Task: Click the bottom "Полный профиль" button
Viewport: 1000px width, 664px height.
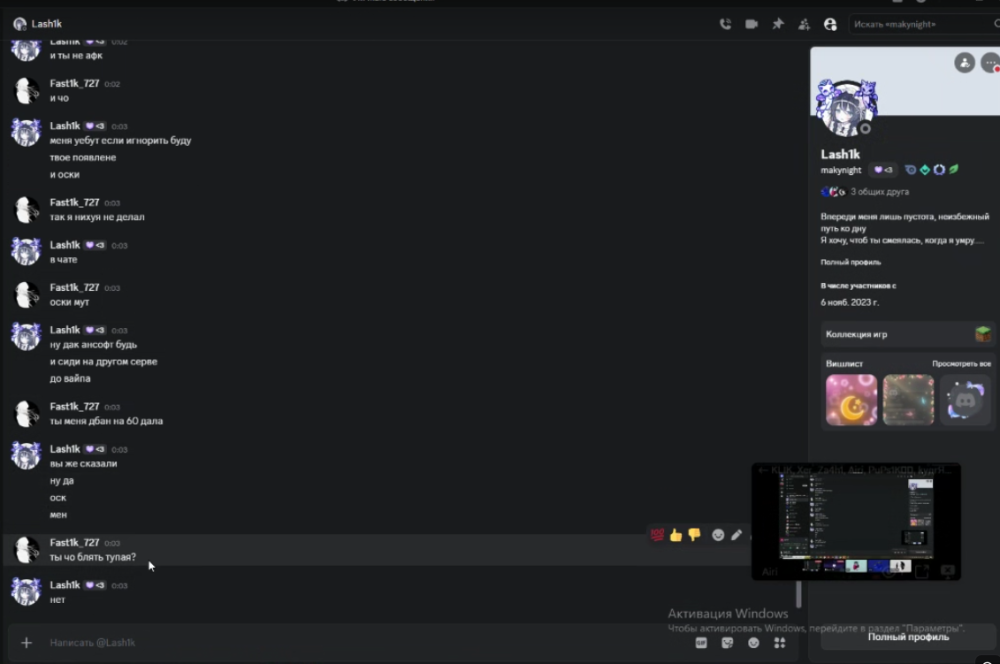Action: pos(908,637)
